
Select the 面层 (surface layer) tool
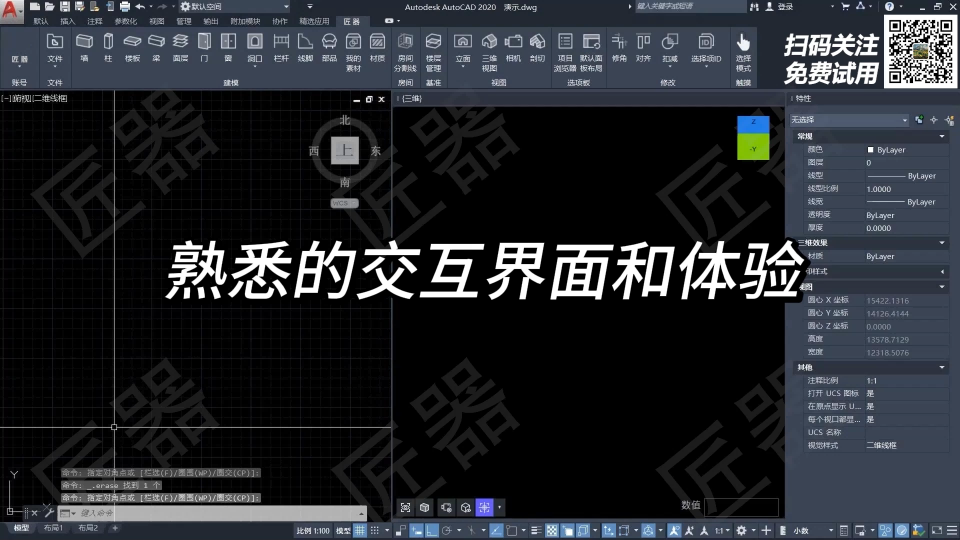pos(180,48)
